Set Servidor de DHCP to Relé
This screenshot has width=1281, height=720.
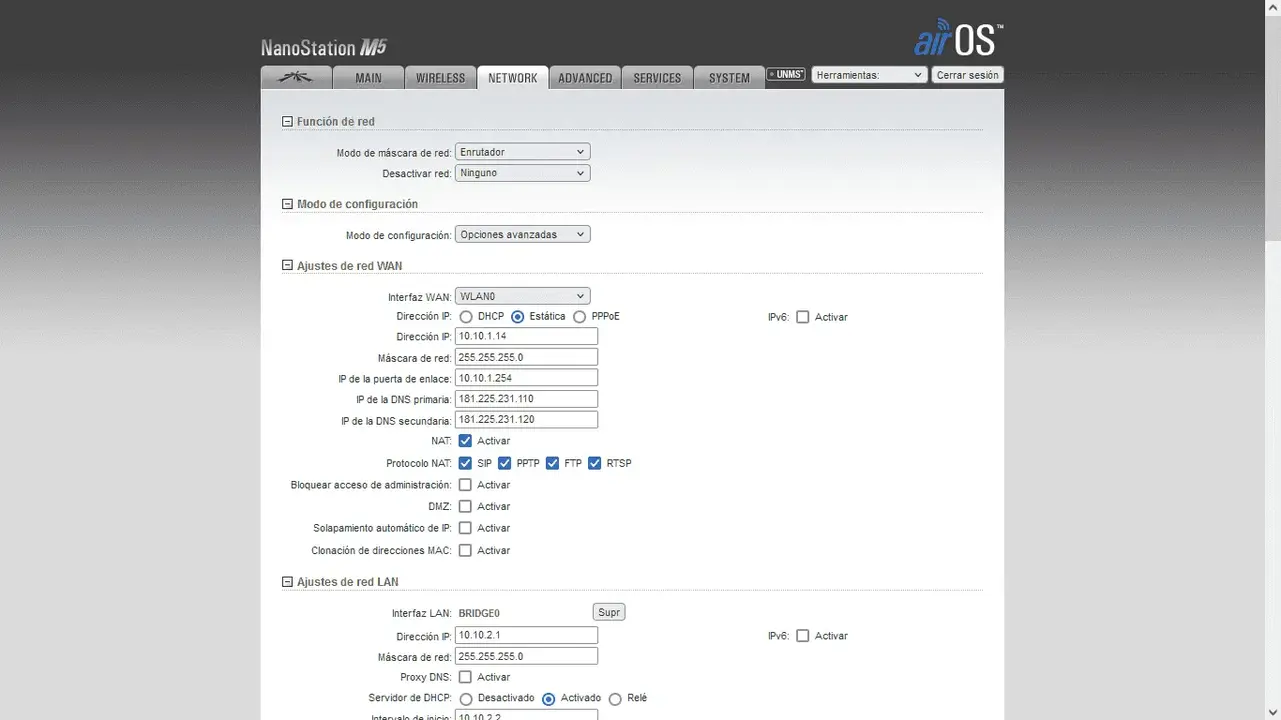pyautogui.click(x=615, y=699)
